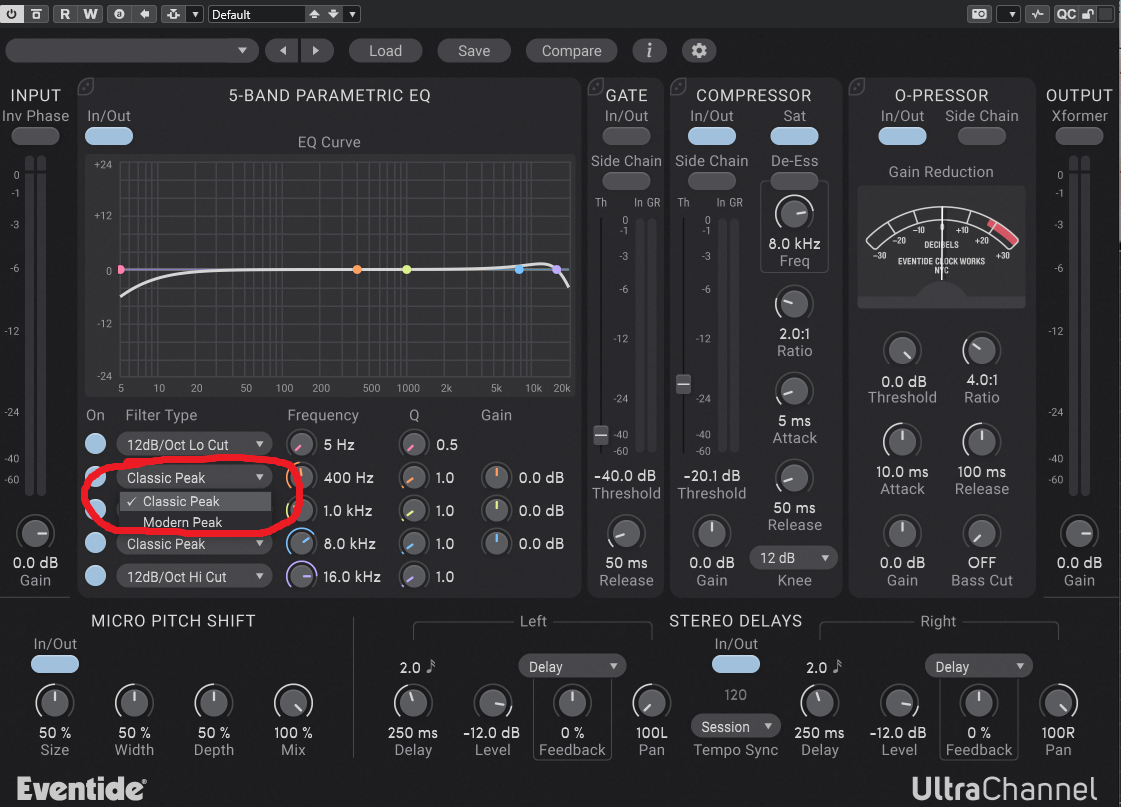Toggle the Compressor Sat switch
The width and height of the screenshot is (1121, 810).
point(794,136)
